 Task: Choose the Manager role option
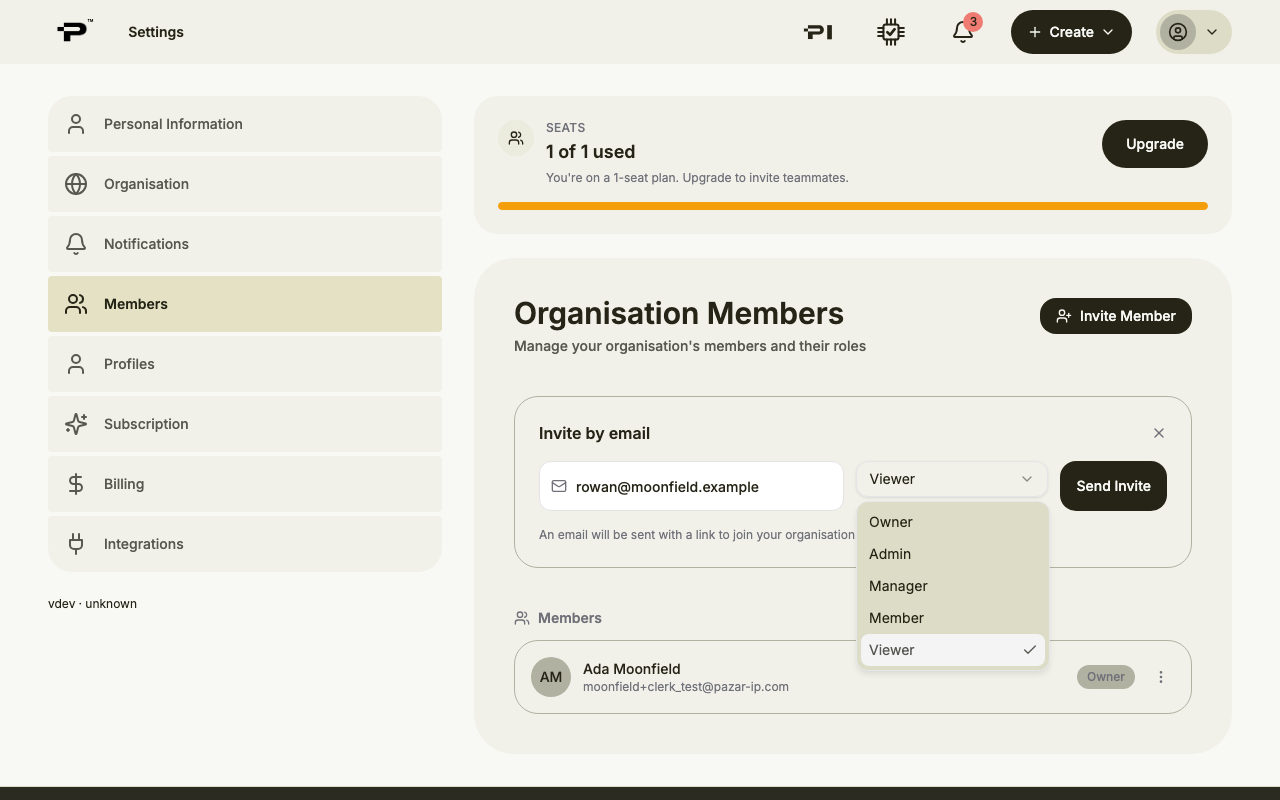952,586
